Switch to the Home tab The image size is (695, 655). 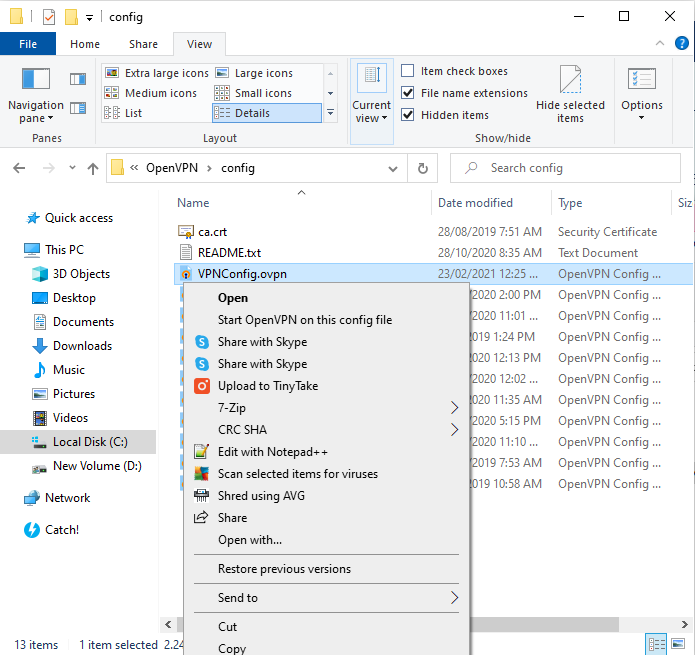(x=85, y=44)
